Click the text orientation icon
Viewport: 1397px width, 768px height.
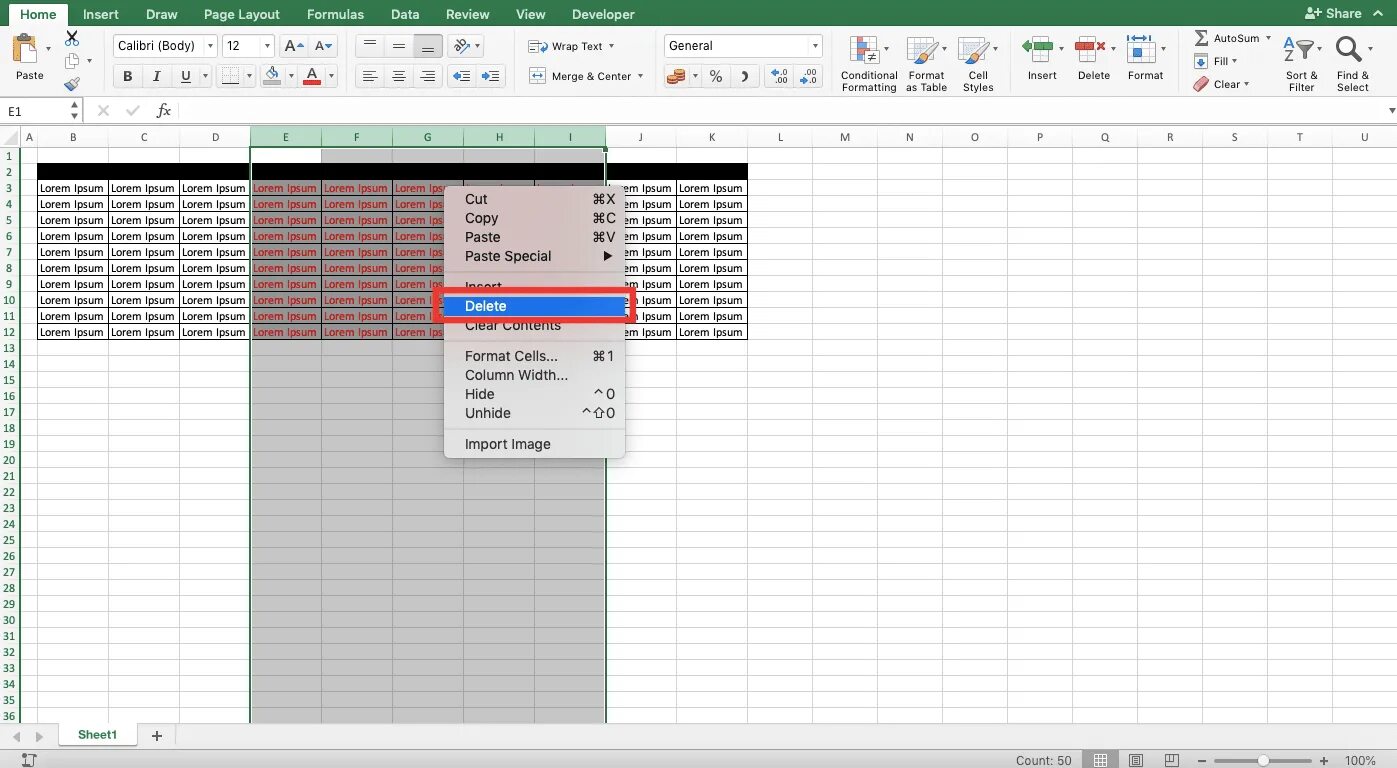click(460, 46)
